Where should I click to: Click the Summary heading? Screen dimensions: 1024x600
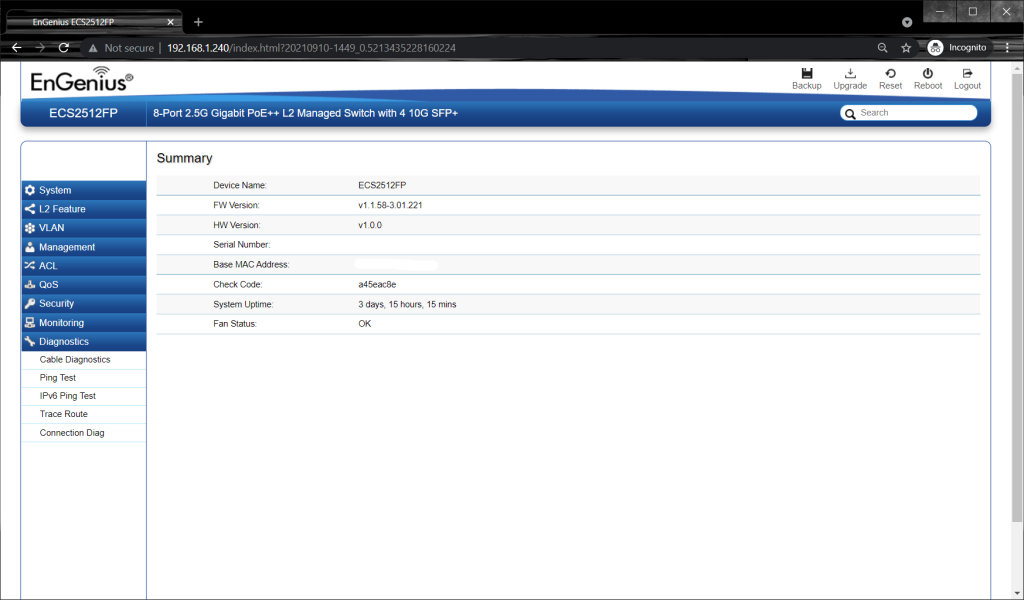coord(184,158)
